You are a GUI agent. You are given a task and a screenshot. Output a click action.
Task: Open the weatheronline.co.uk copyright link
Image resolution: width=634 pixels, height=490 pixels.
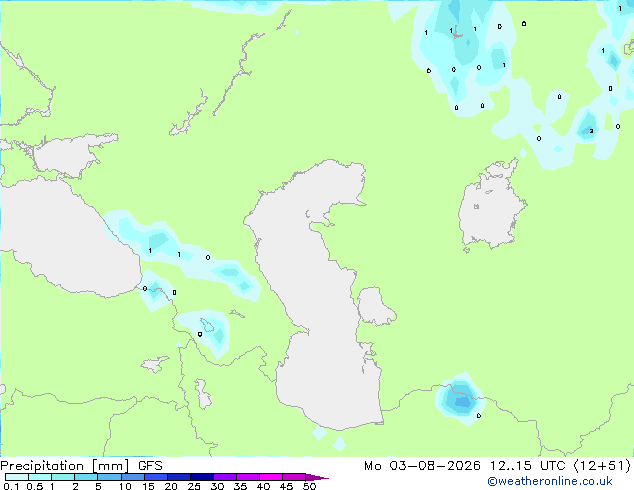549,481
